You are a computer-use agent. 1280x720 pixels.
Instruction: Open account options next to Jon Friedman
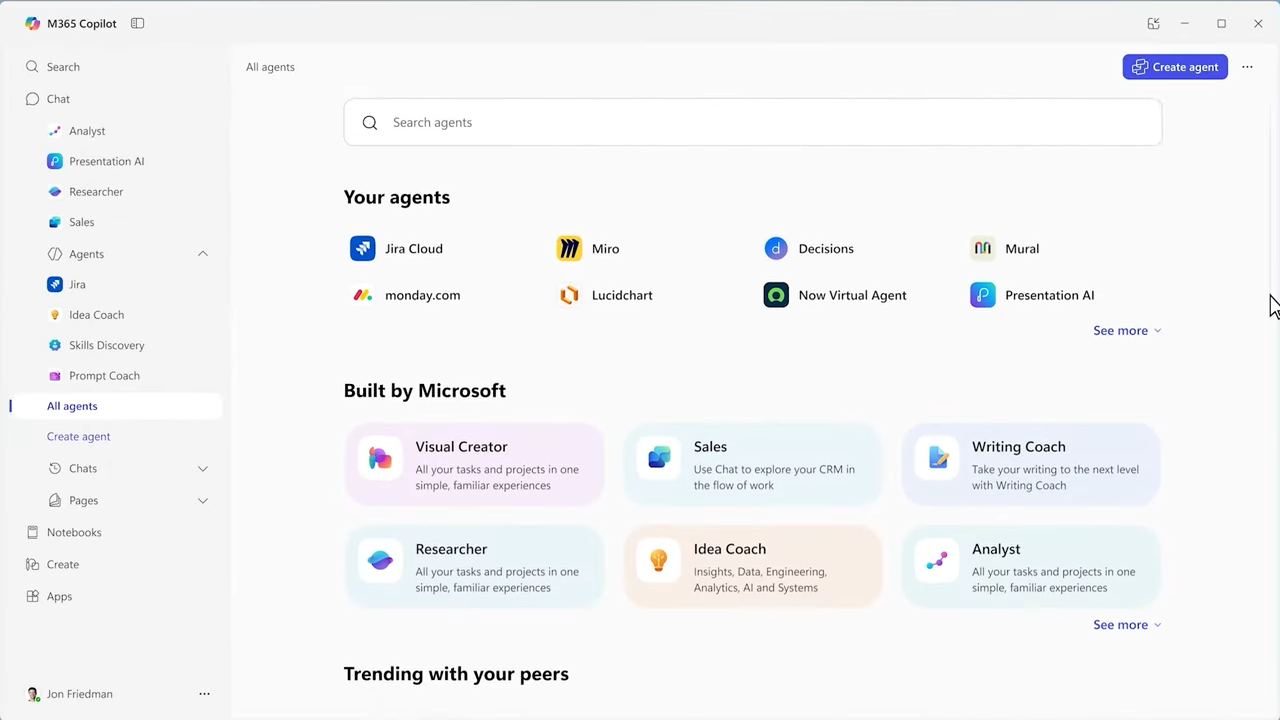coord(204,694)
